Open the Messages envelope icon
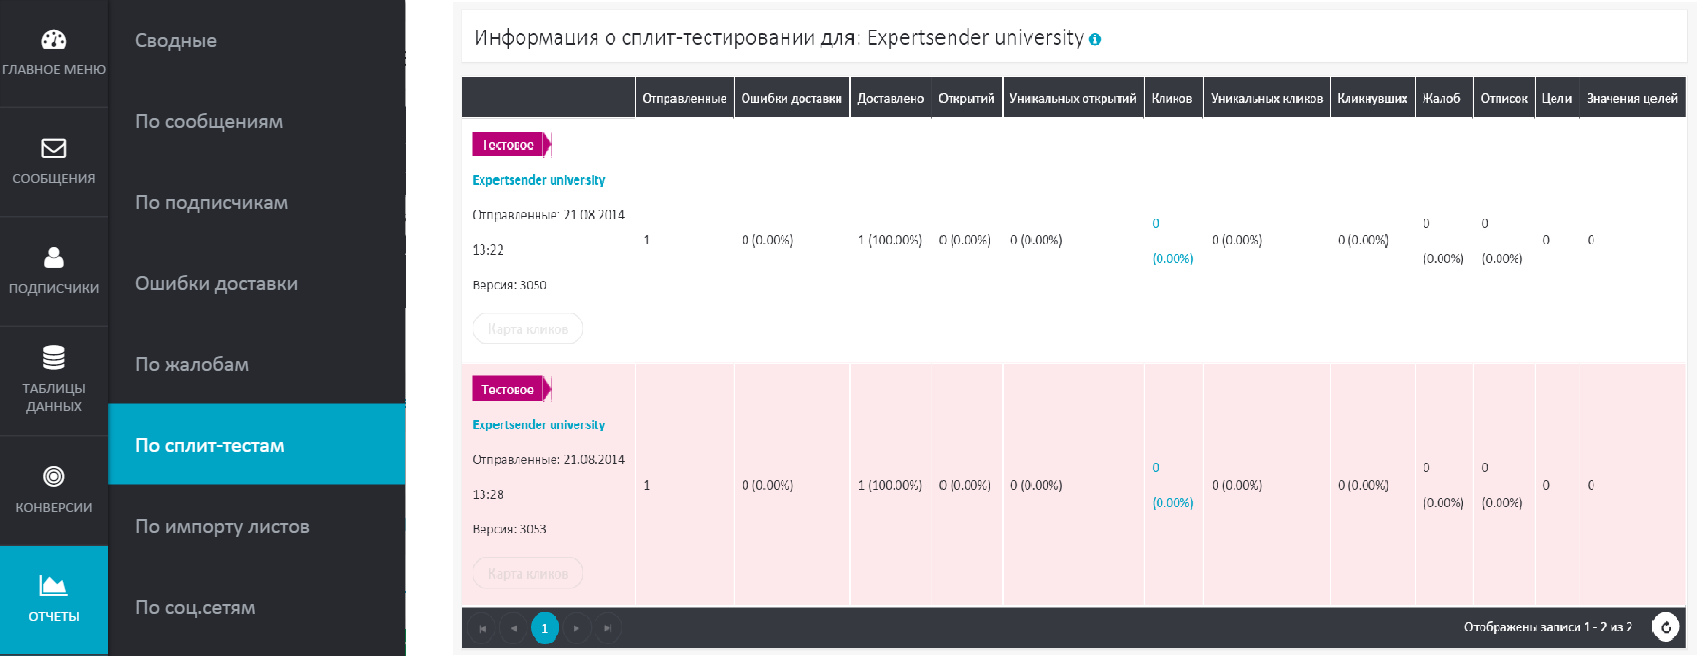Image resolution: width=1699 pixels, height=656 pixels. tap(54, 149)
